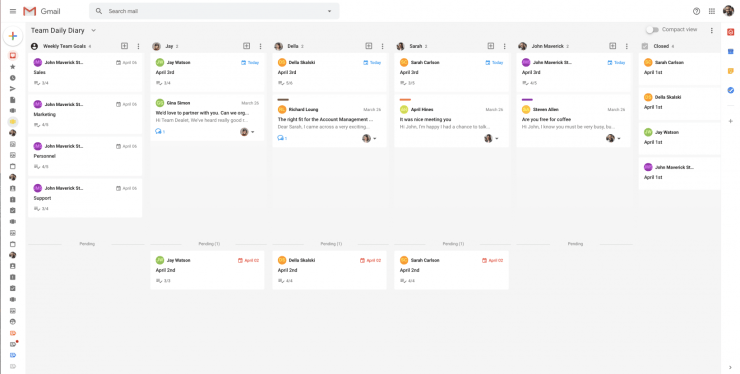
Task: Add a card to the Jay column
Action: [x=246, y=46]
